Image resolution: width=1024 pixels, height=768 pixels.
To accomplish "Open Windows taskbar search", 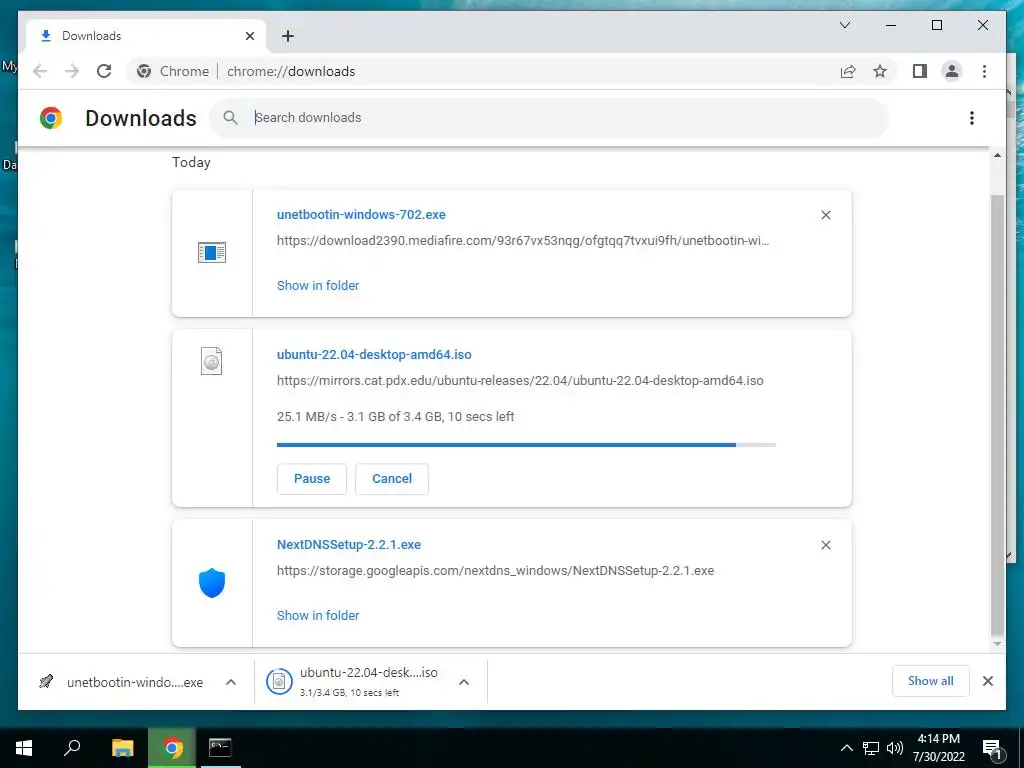I will pyautogui.click(x=72, y=748).
